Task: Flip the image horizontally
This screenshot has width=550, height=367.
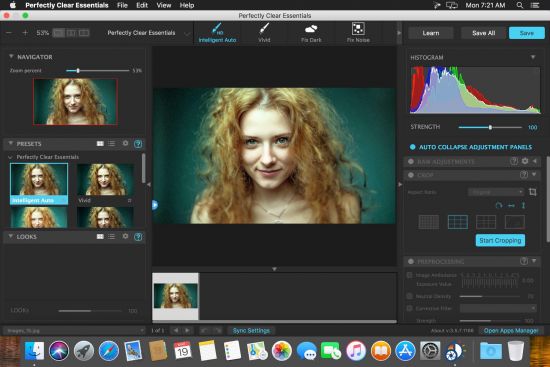Action: point(511,206)
